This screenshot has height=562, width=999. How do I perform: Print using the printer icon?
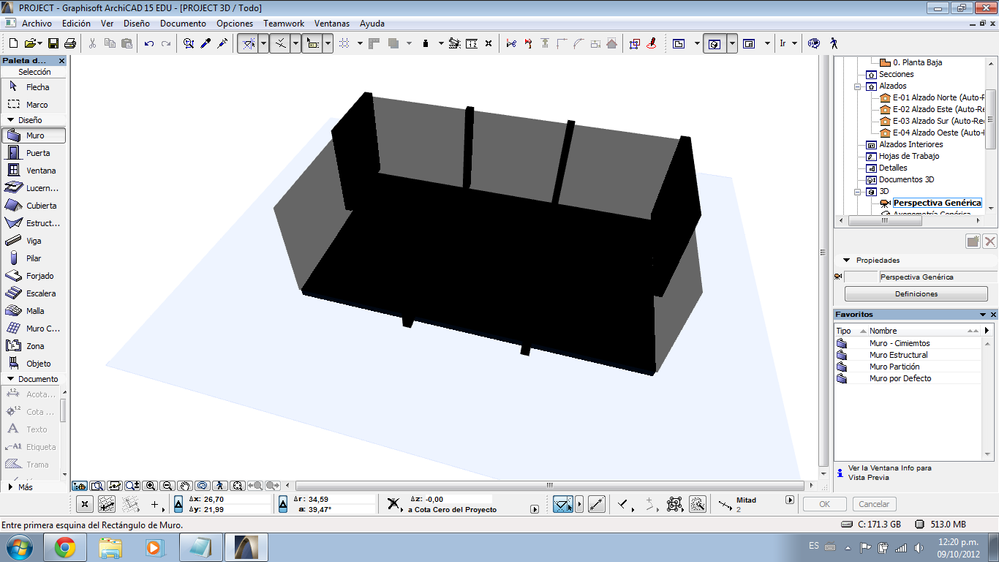tap(70, 43)
